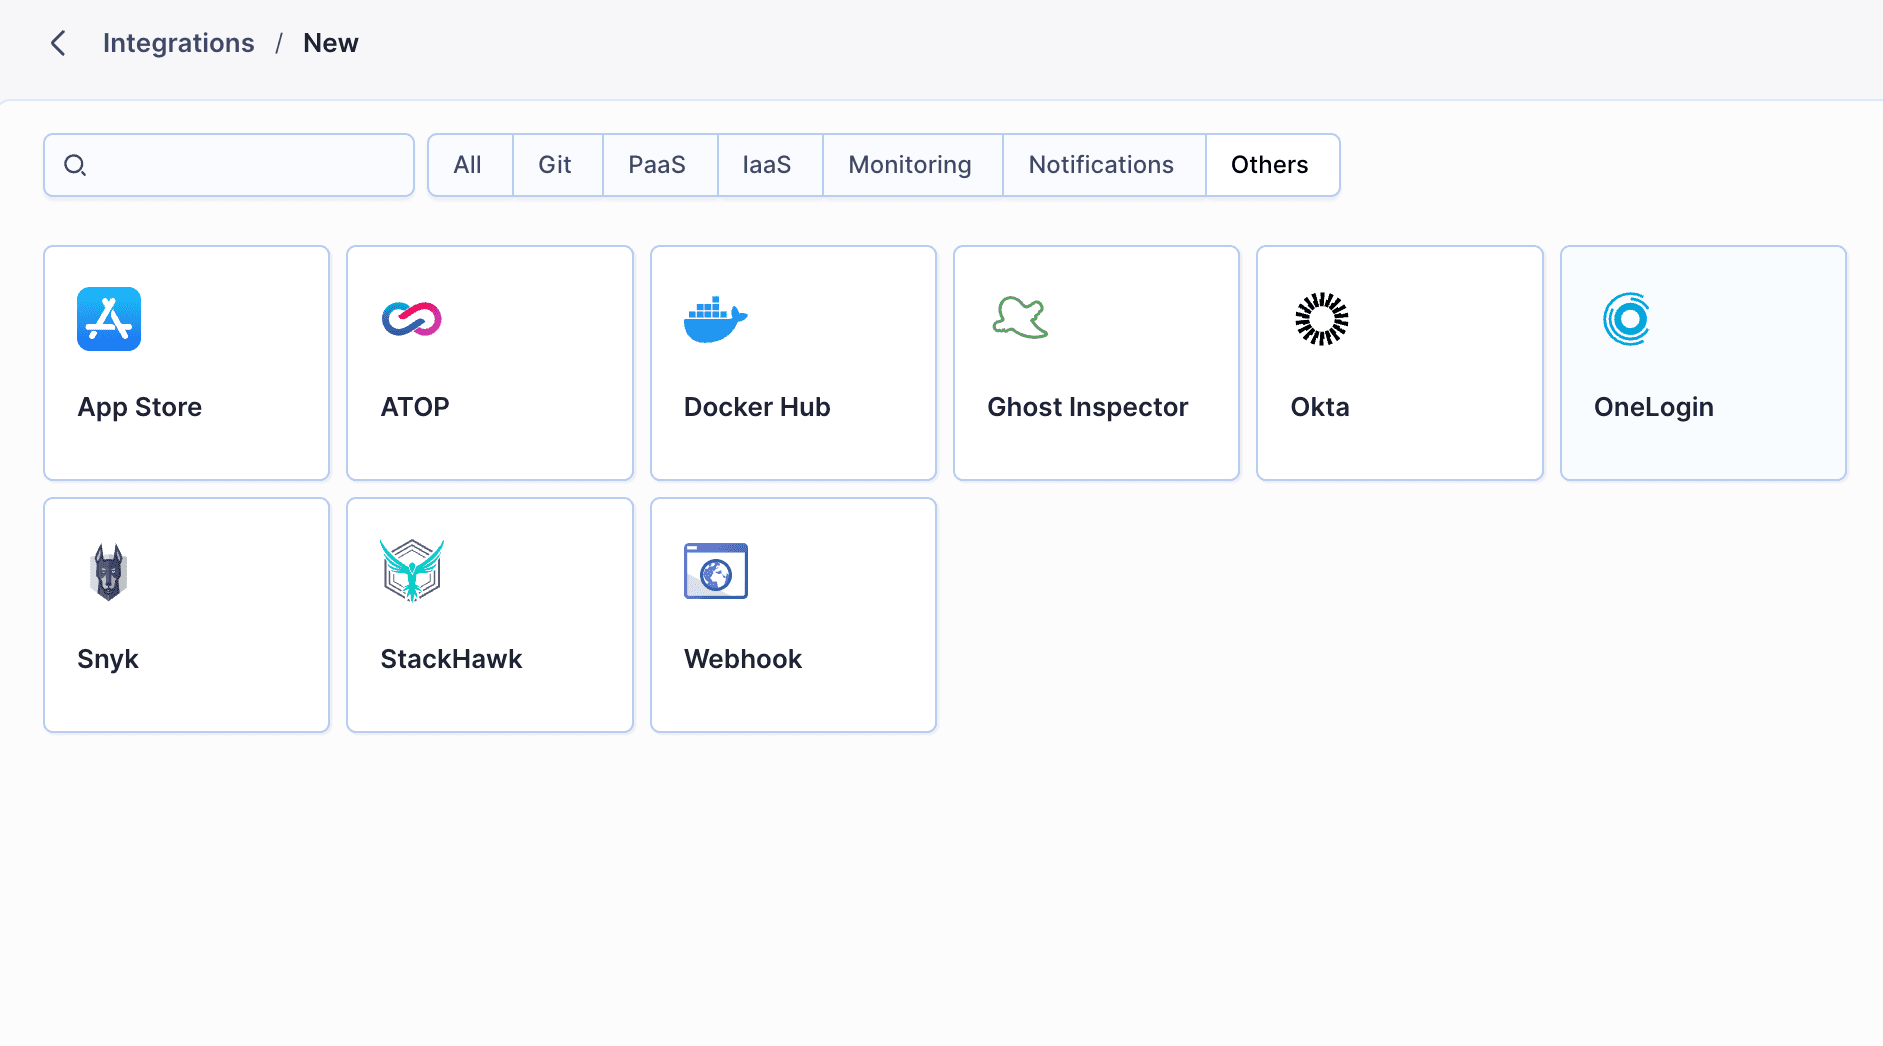
Task: Choose the Ghost Inspector ghost icon
Action: [x=1019, y=318]
